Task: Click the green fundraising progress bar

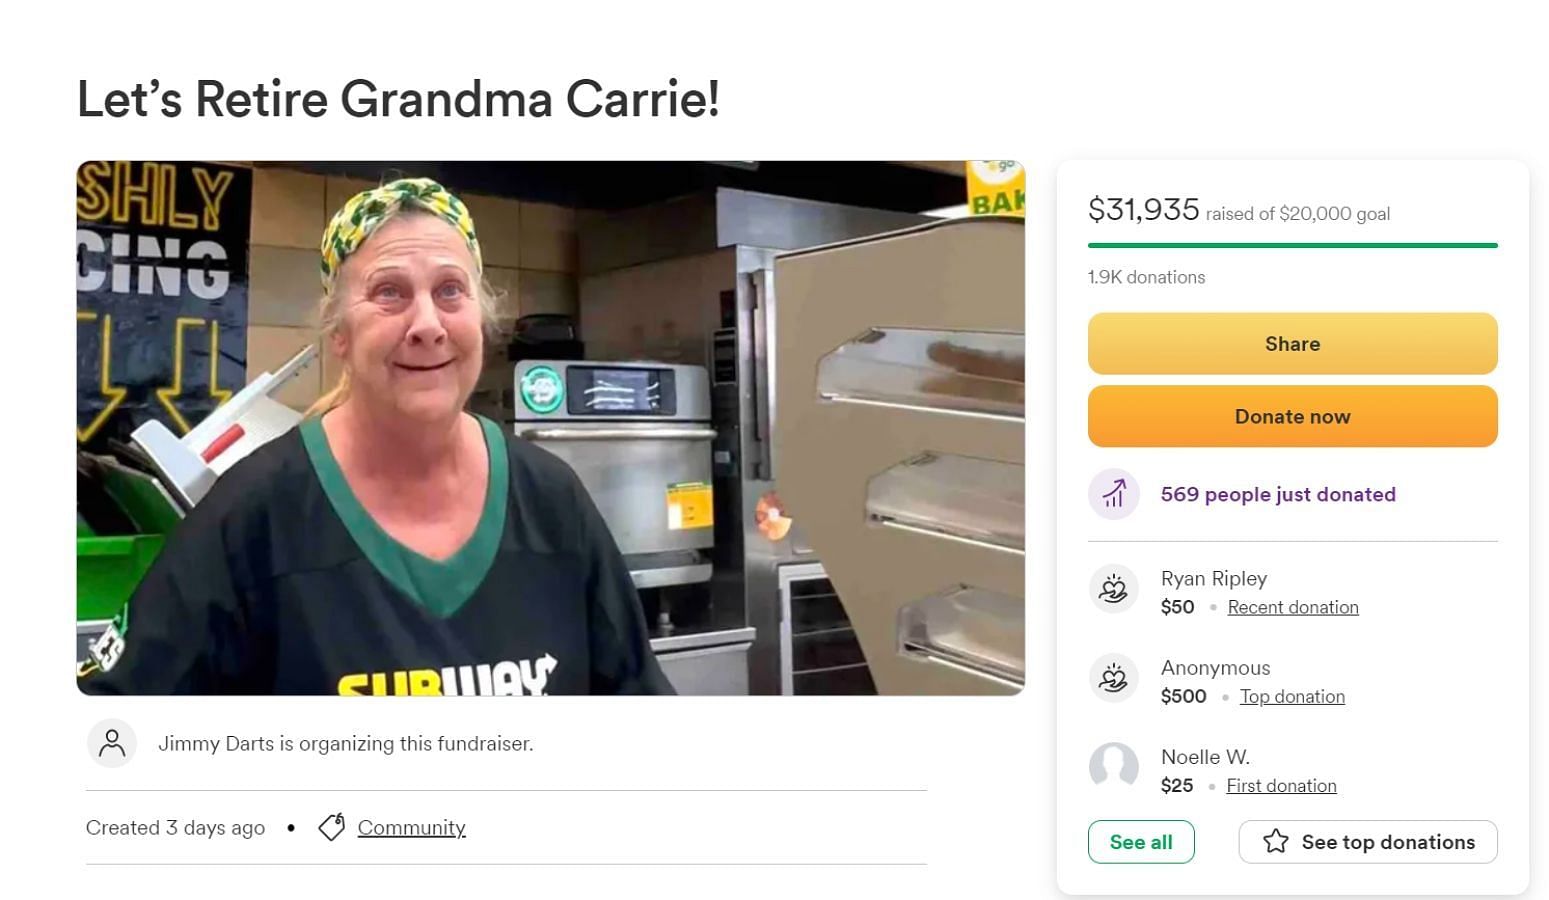Action: coord(1293,245)
